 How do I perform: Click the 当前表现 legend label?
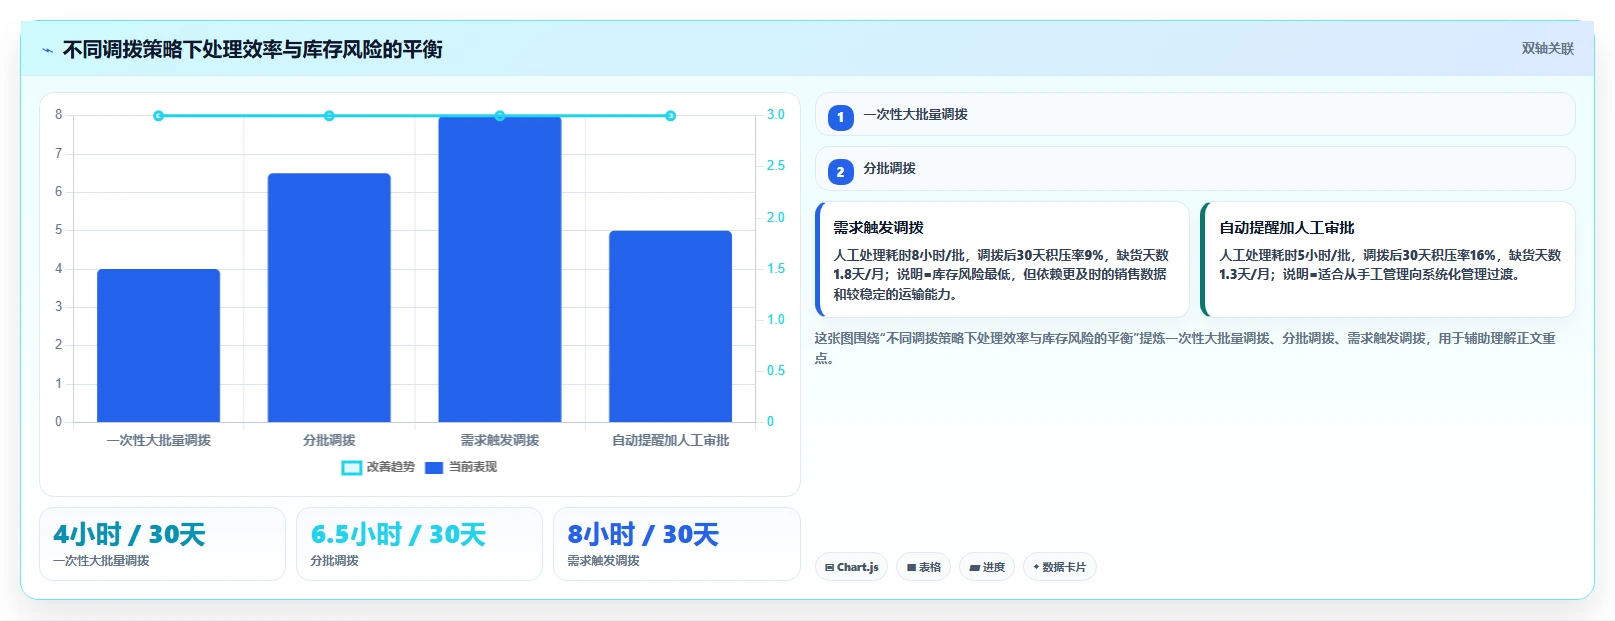473,467
